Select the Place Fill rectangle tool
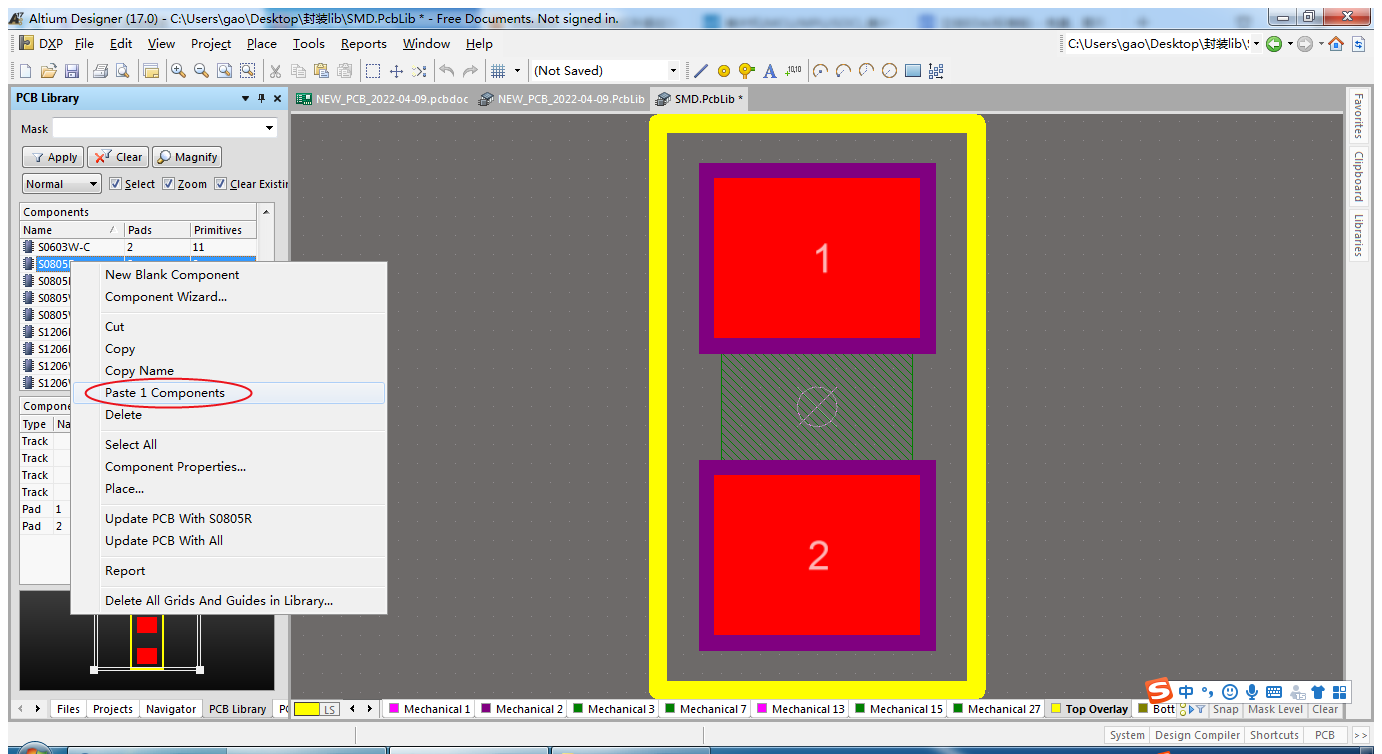The height and width of the screenshot is (754, 1382). [x=913, y=71]
